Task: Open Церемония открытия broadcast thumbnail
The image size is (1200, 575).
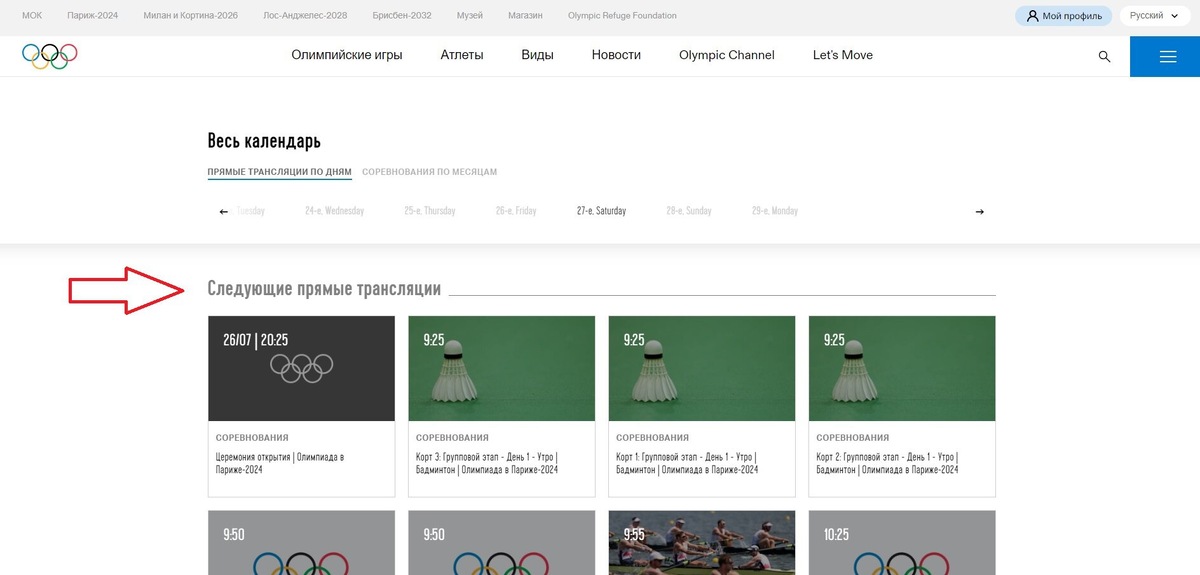Action: pos(301,368)
